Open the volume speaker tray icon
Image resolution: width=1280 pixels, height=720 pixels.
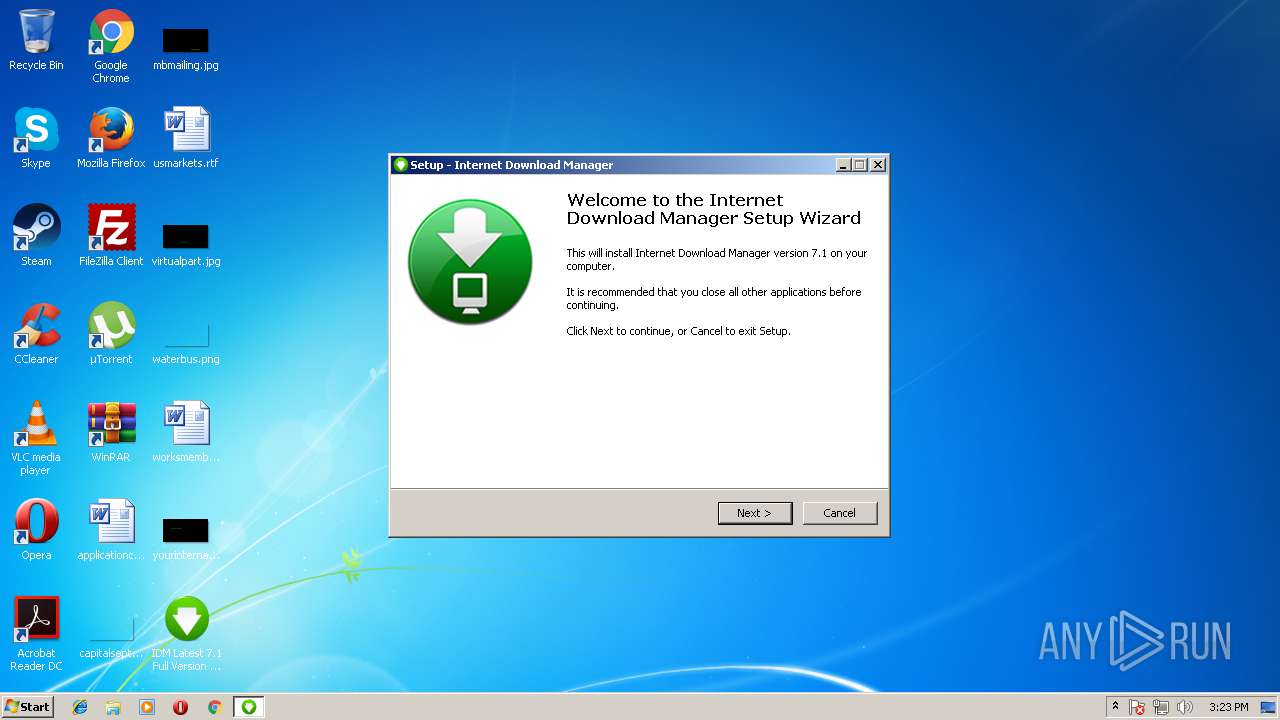[1185, 707]
